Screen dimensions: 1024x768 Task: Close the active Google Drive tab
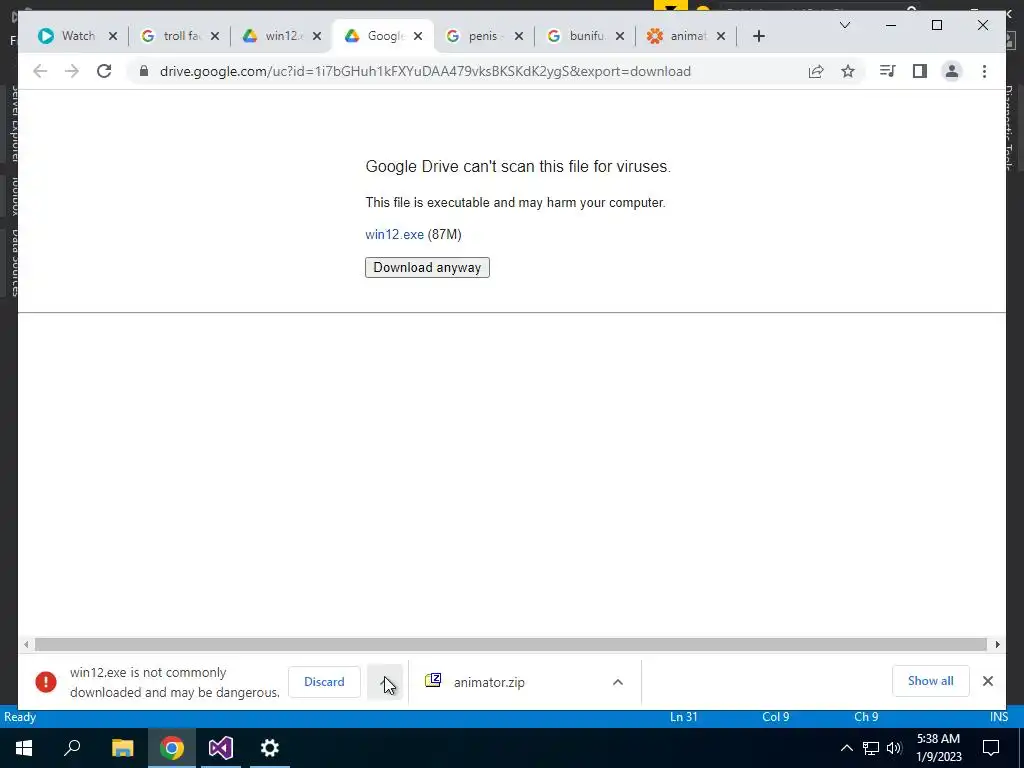(x=418, y=36)
